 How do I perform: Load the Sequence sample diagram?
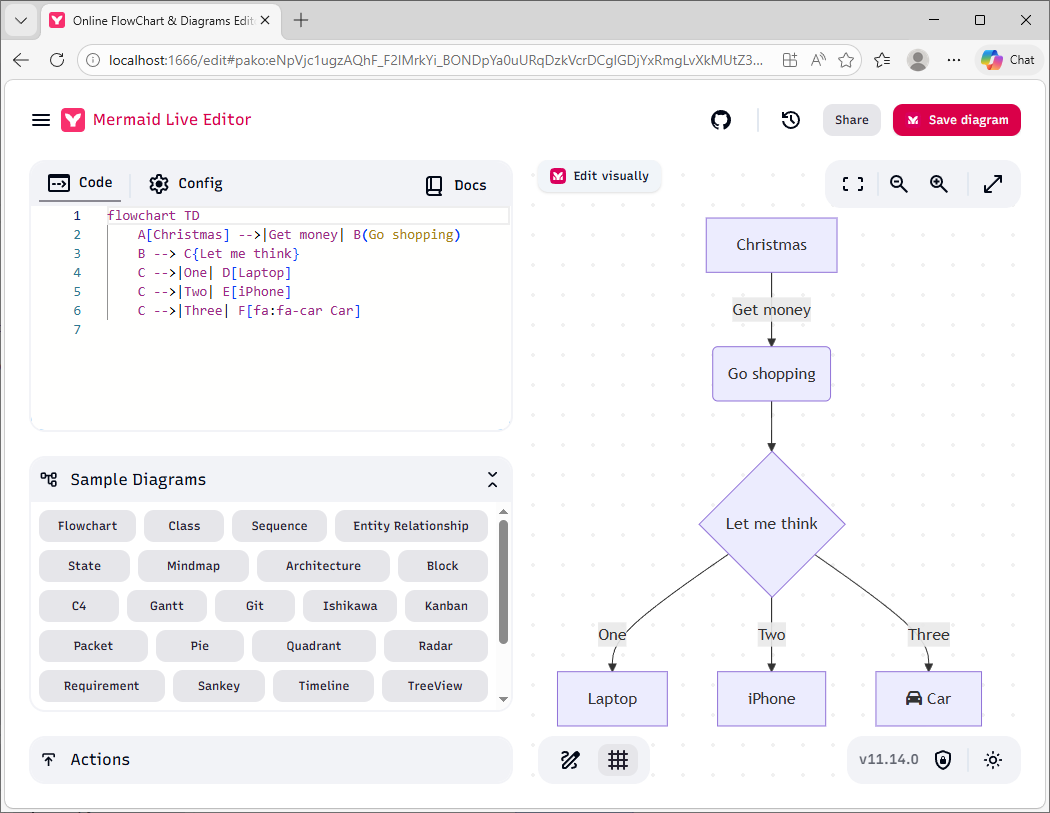(279, 526)
